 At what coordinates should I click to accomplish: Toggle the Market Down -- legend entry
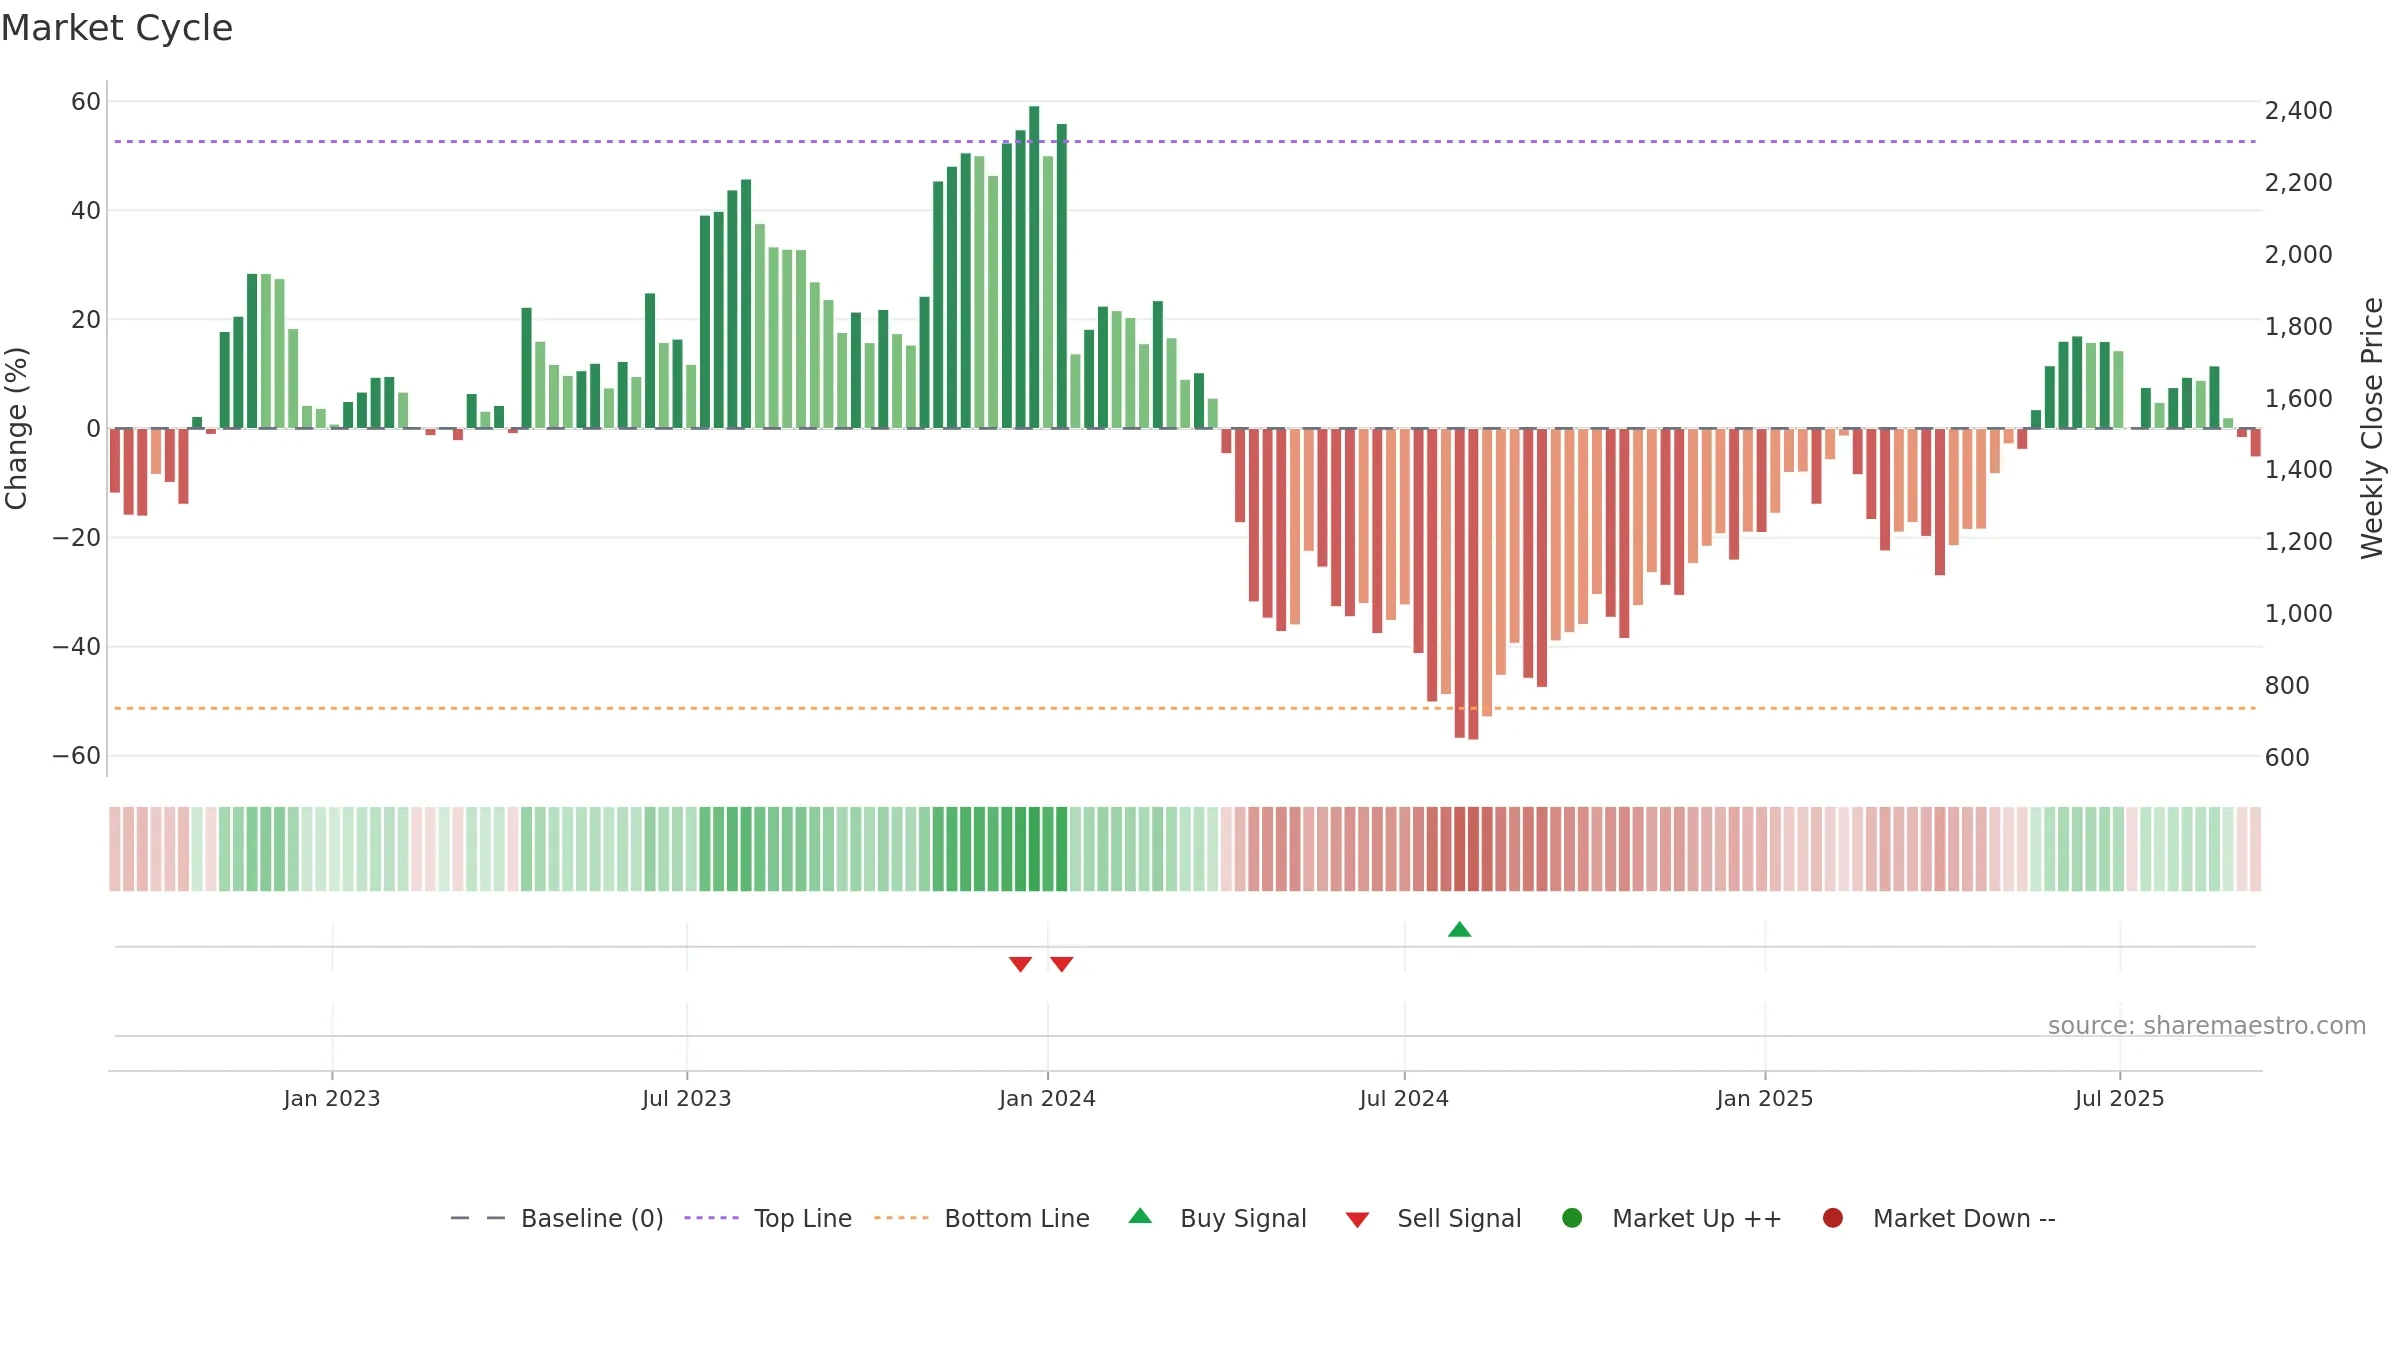[1939, 1218]
